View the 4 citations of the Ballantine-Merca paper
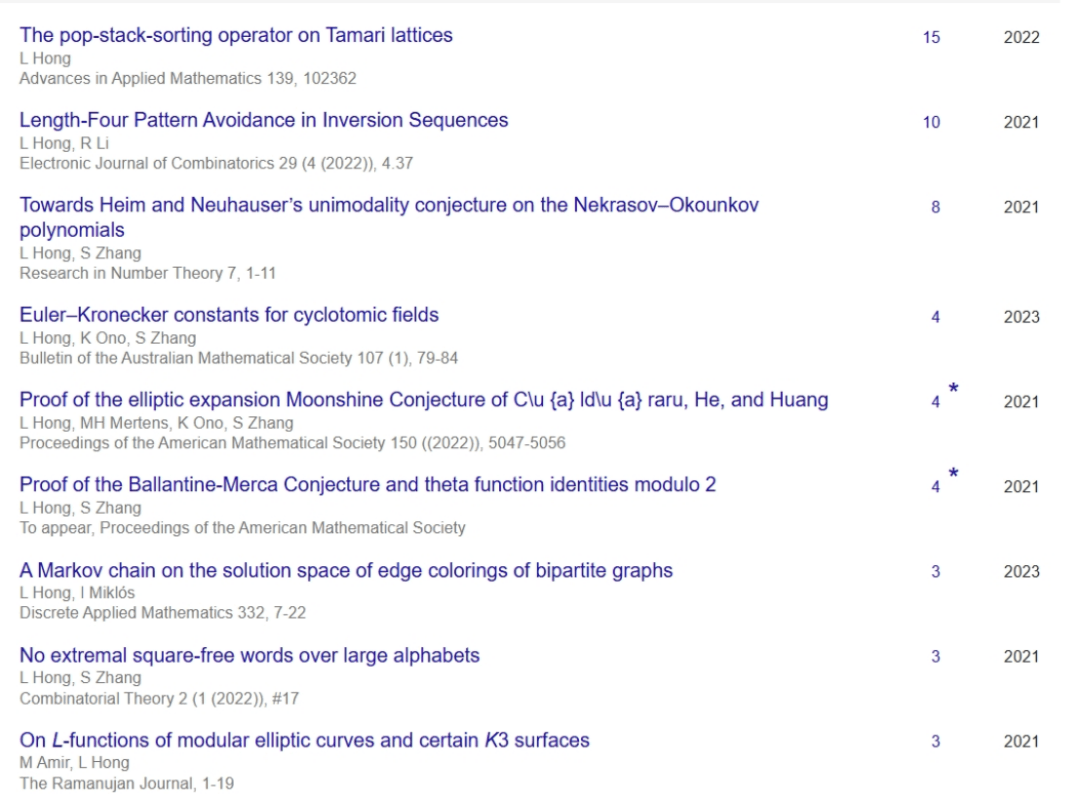The image size is (1080, 801). click(x=935, y=487)
